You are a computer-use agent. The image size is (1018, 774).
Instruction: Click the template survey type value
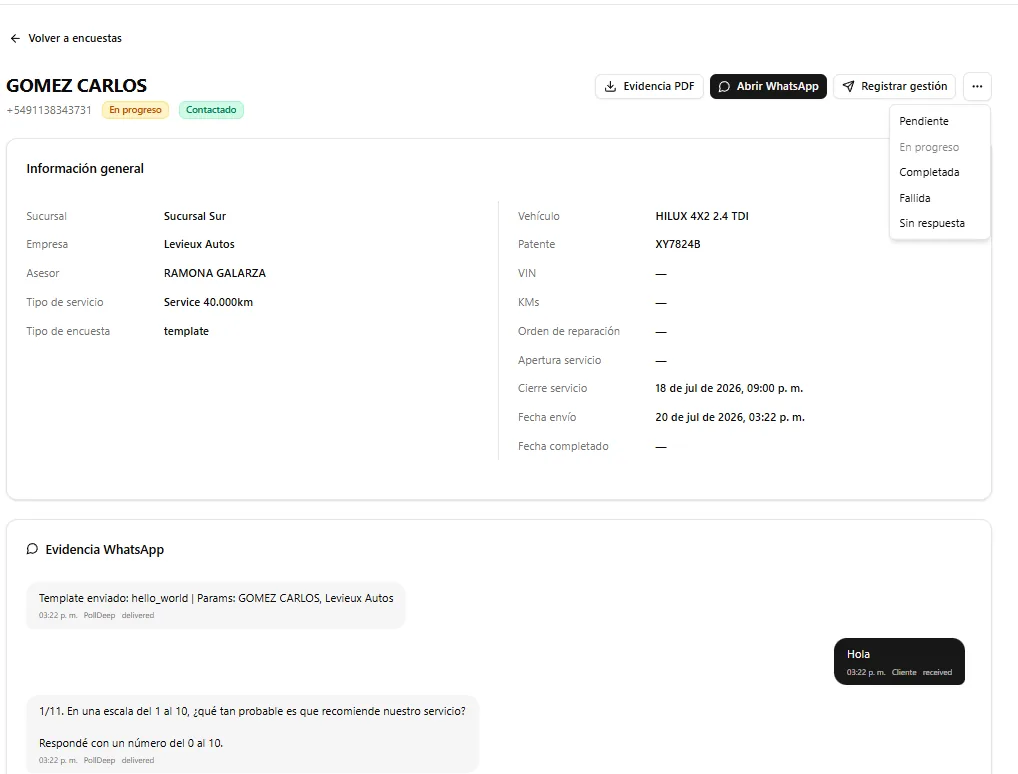186,331
